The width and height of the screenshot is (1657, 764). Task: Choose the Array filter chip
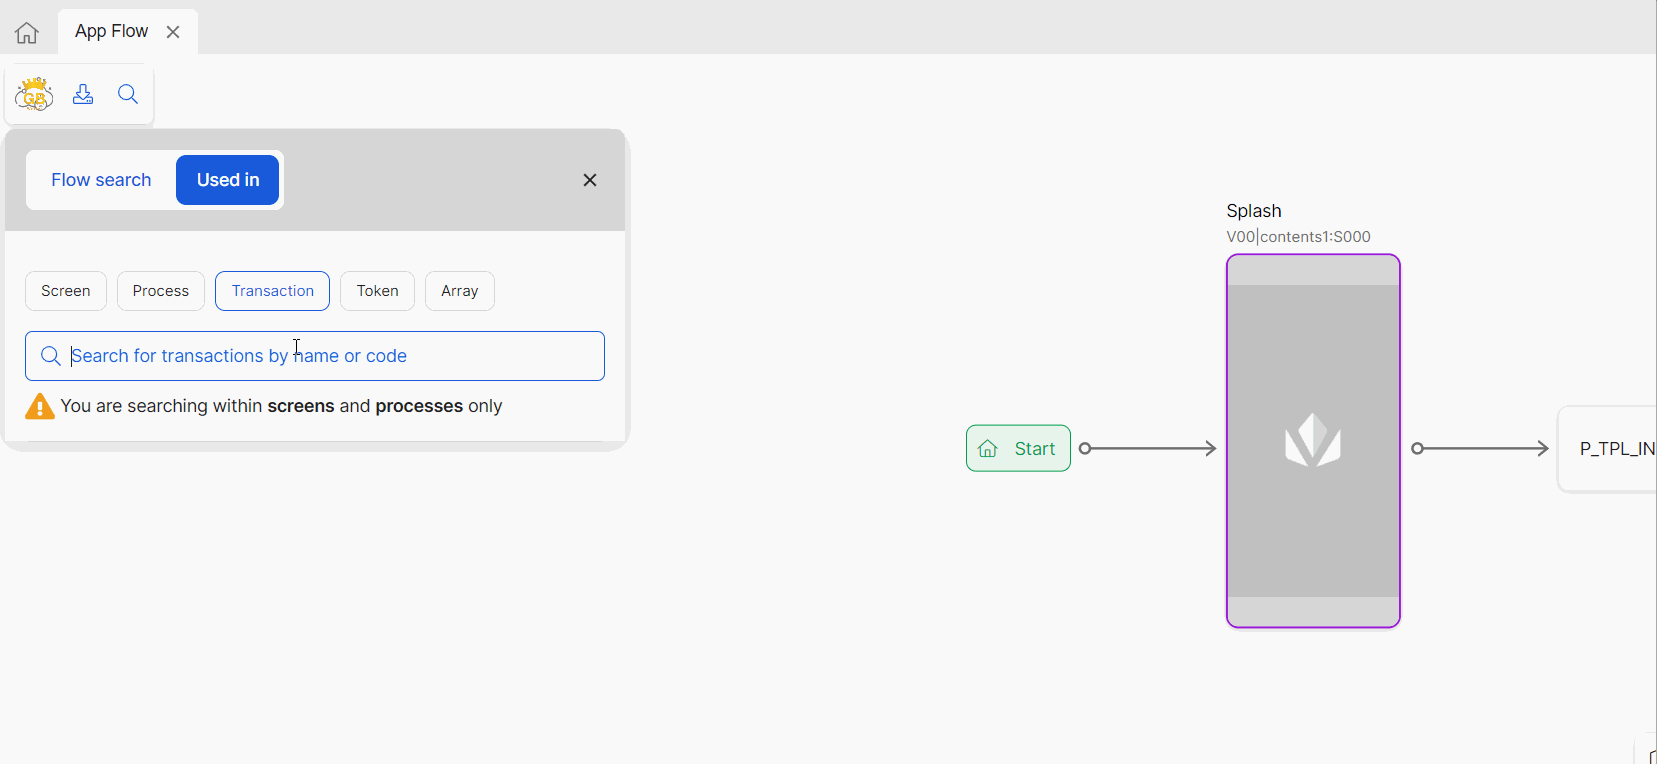click(x=459, y=291)
